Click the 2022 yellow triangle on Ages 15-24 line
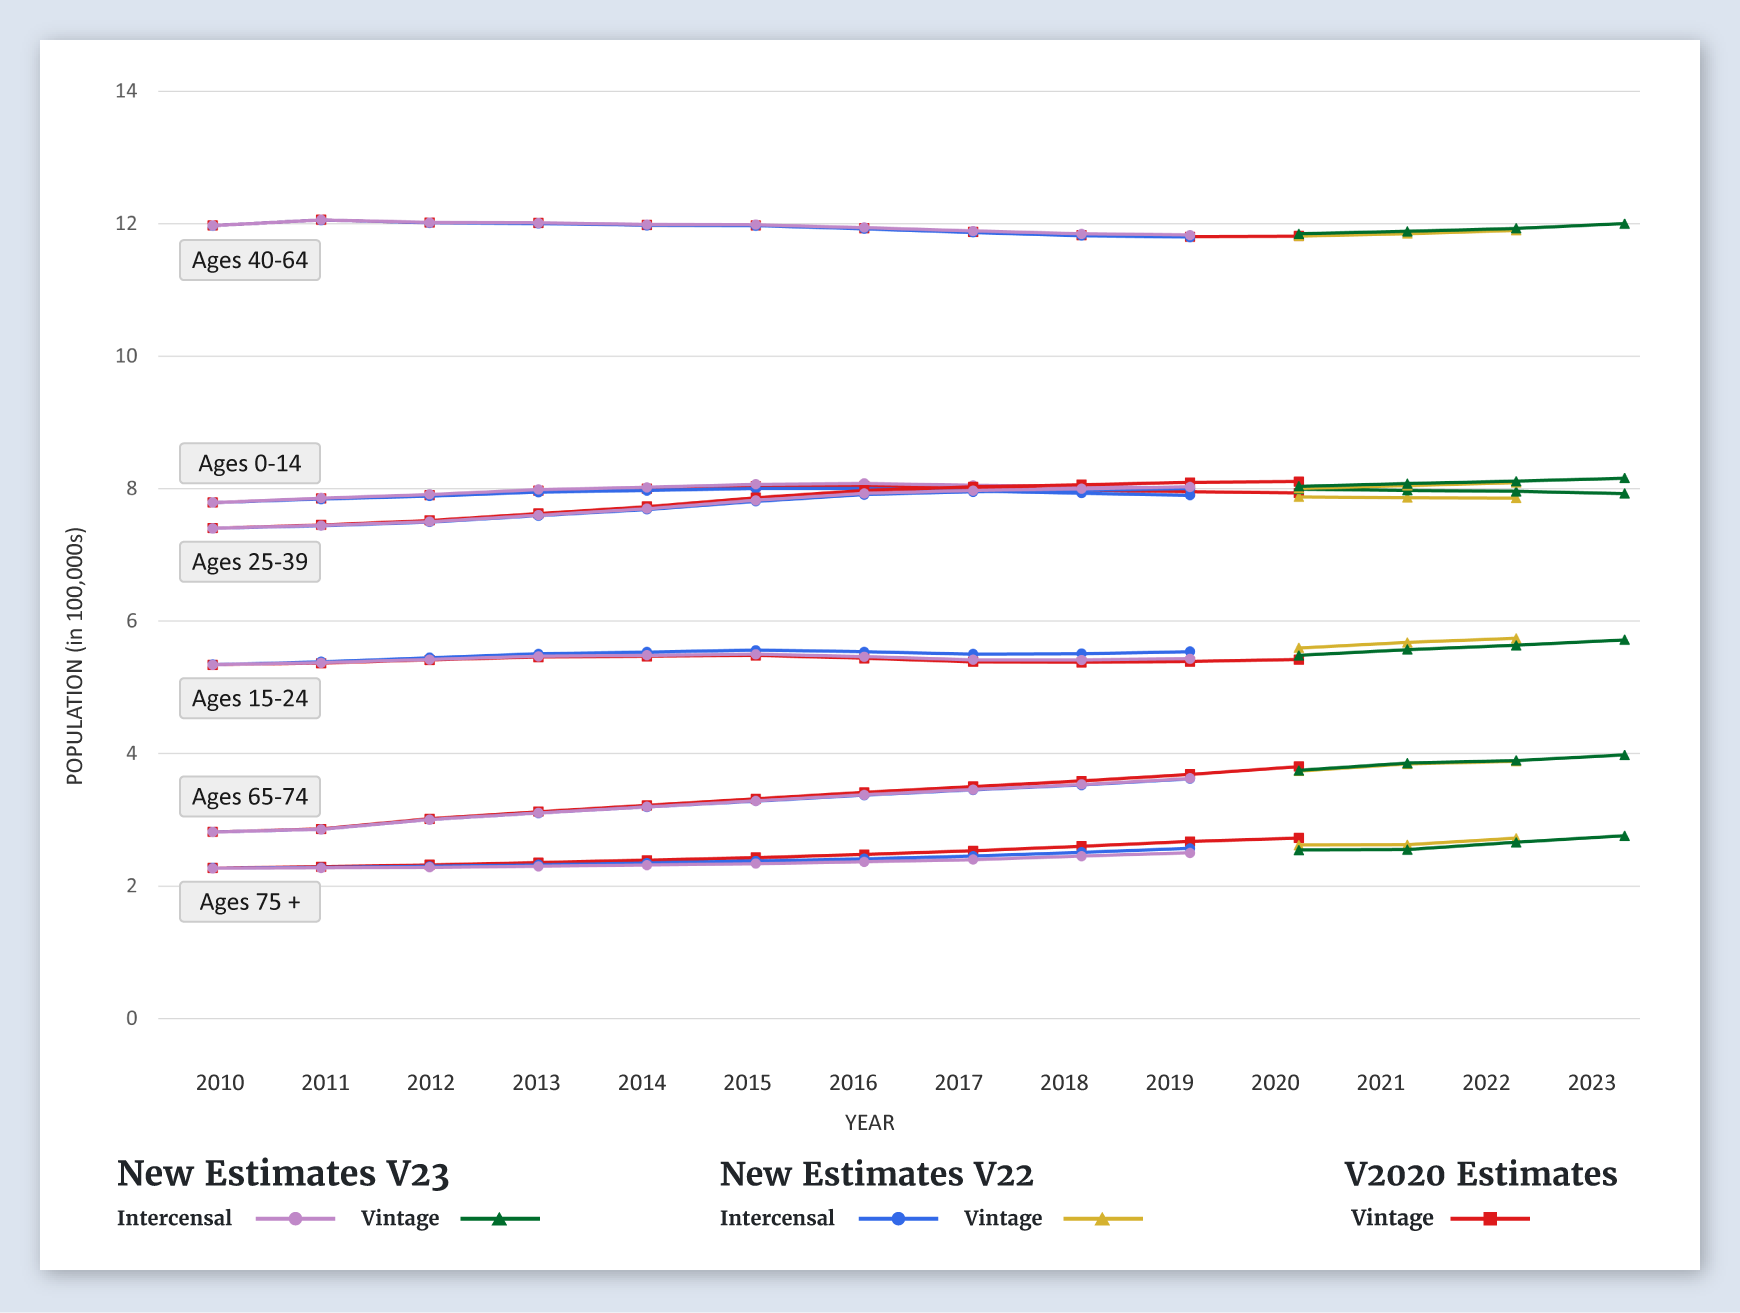This screenshot has height=1313, width=1740. [x=1516, y=639]
